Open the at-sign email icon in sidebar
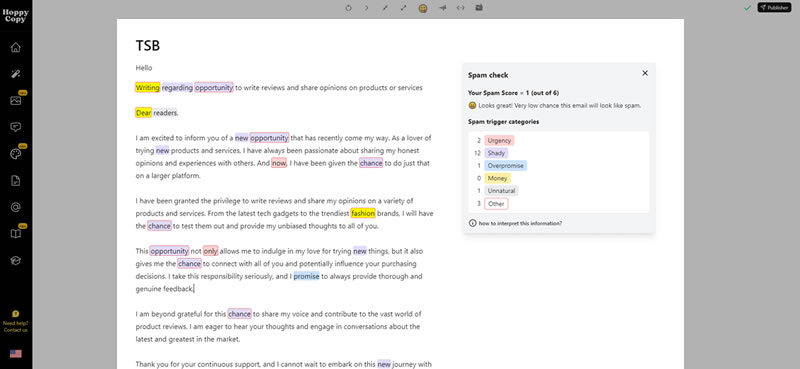 click(x=16, y=207)
